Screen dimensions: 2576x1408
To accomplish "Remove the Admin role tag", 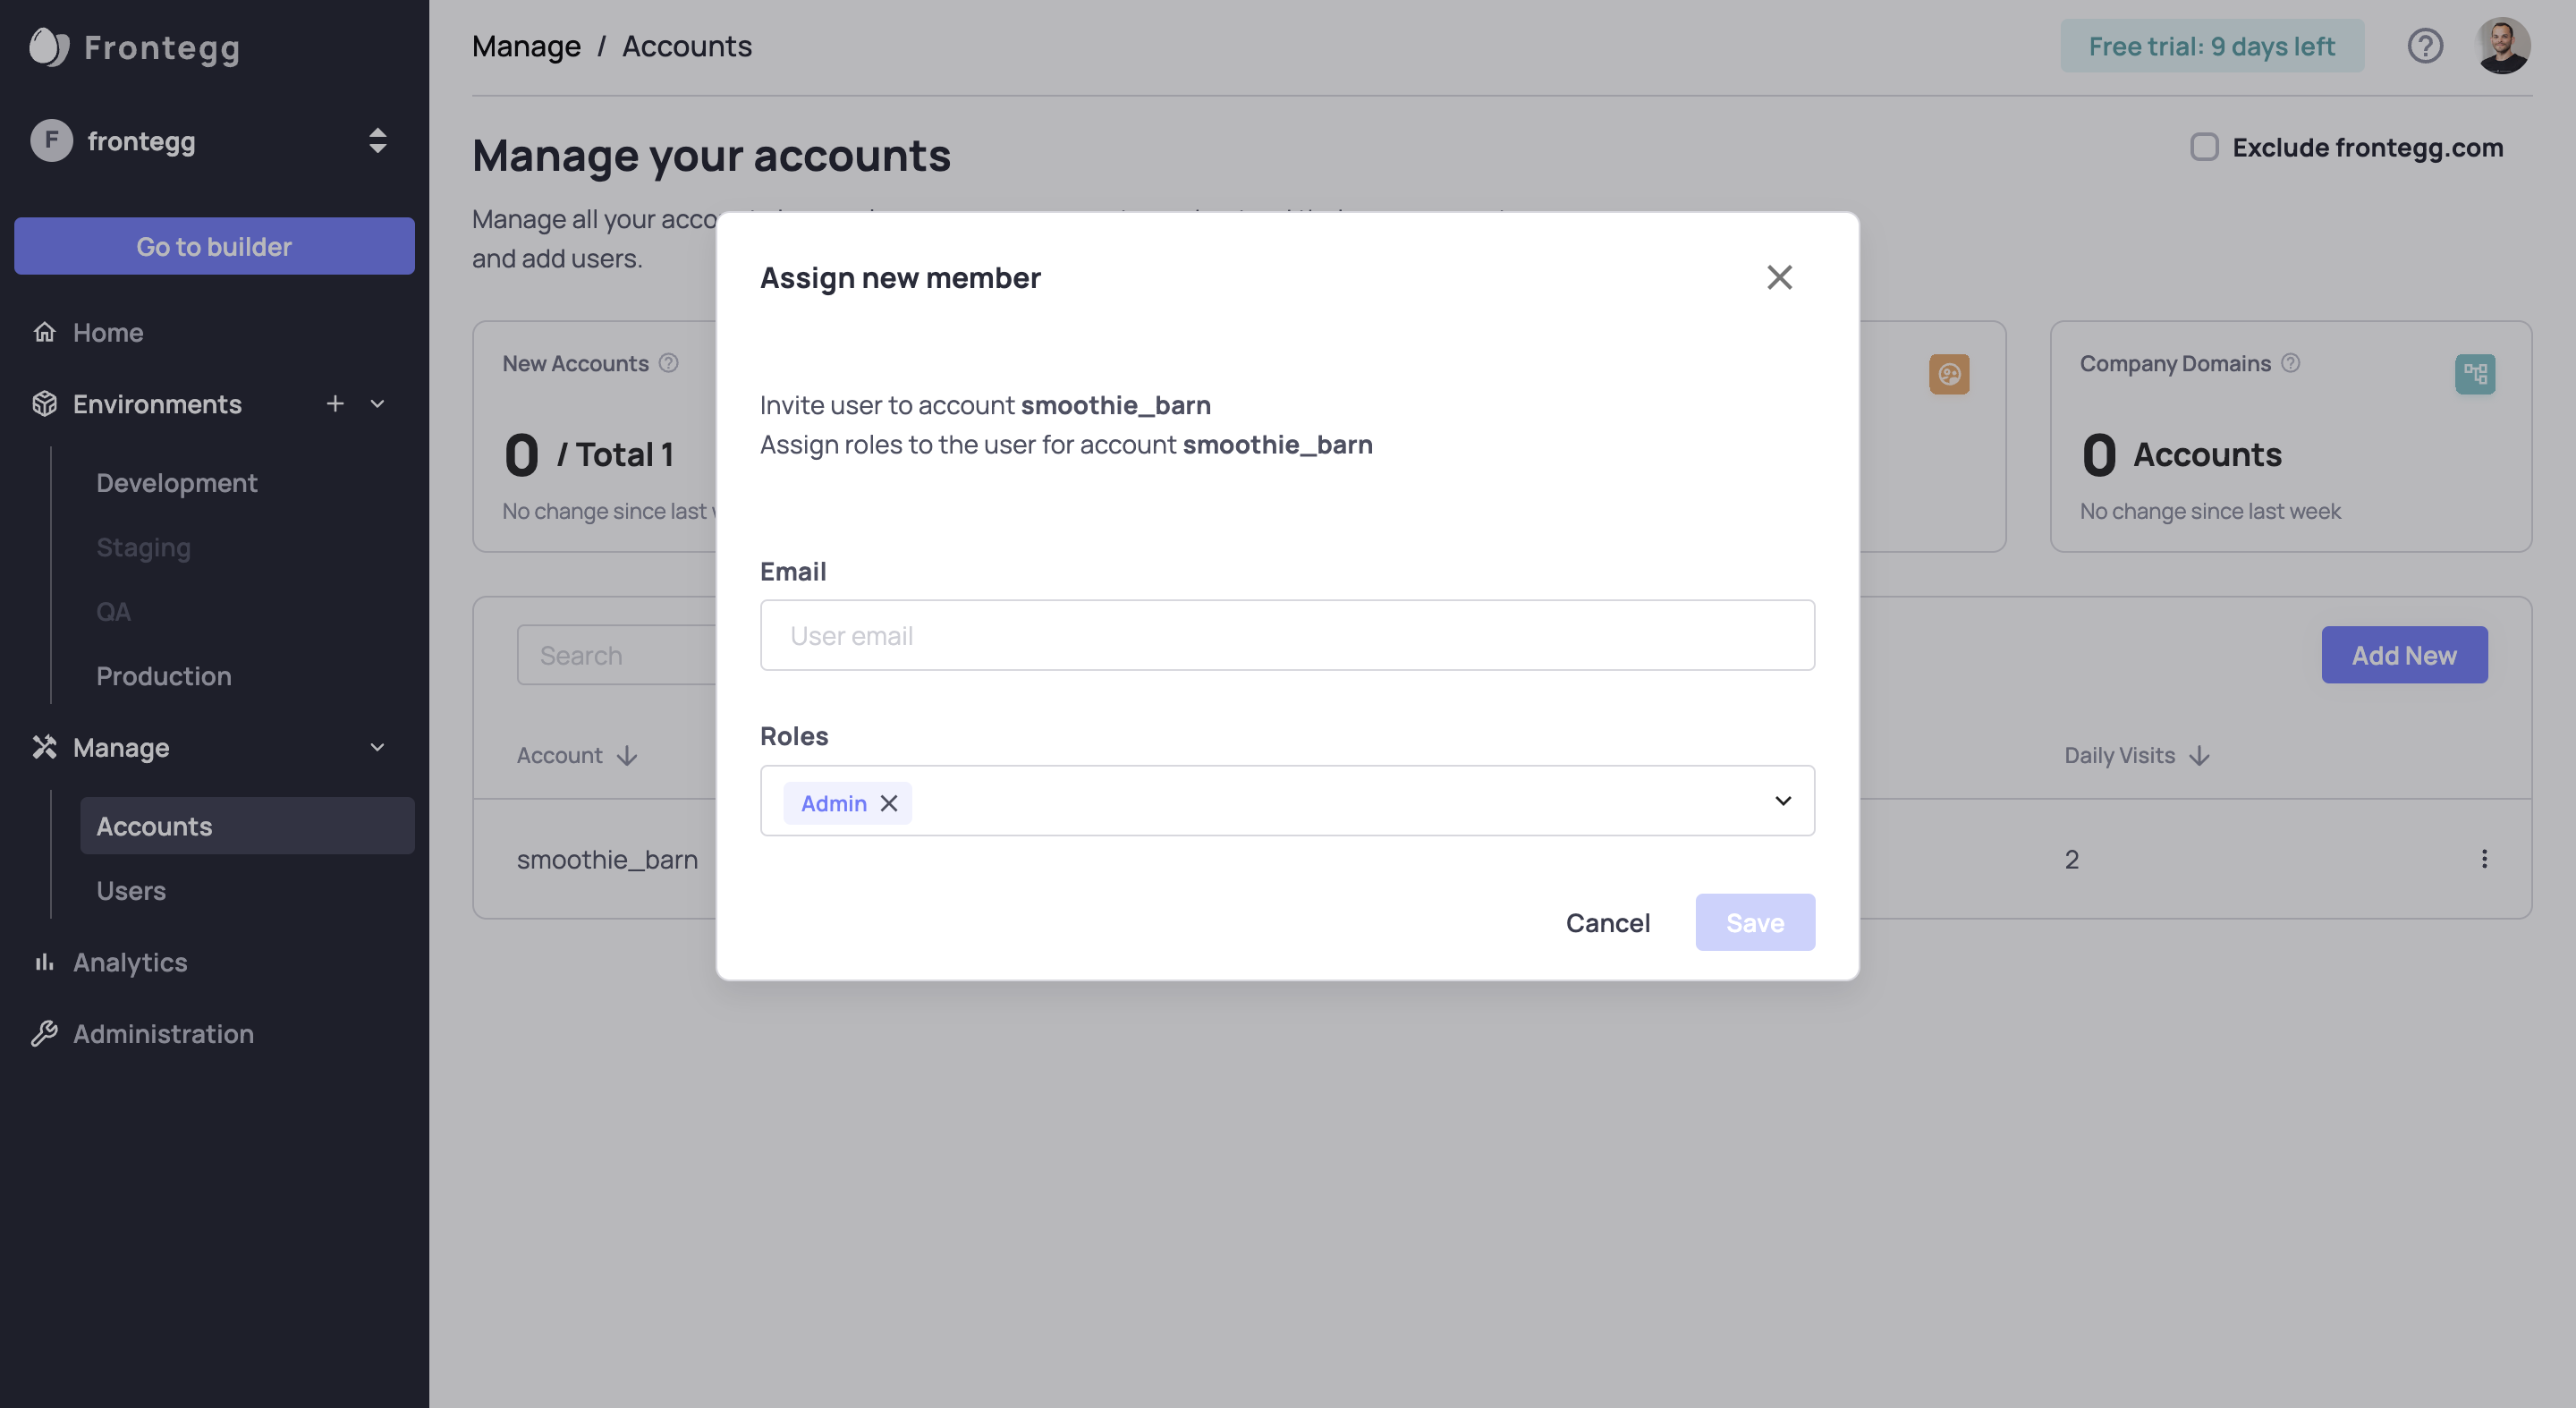I will click(888, 803).
